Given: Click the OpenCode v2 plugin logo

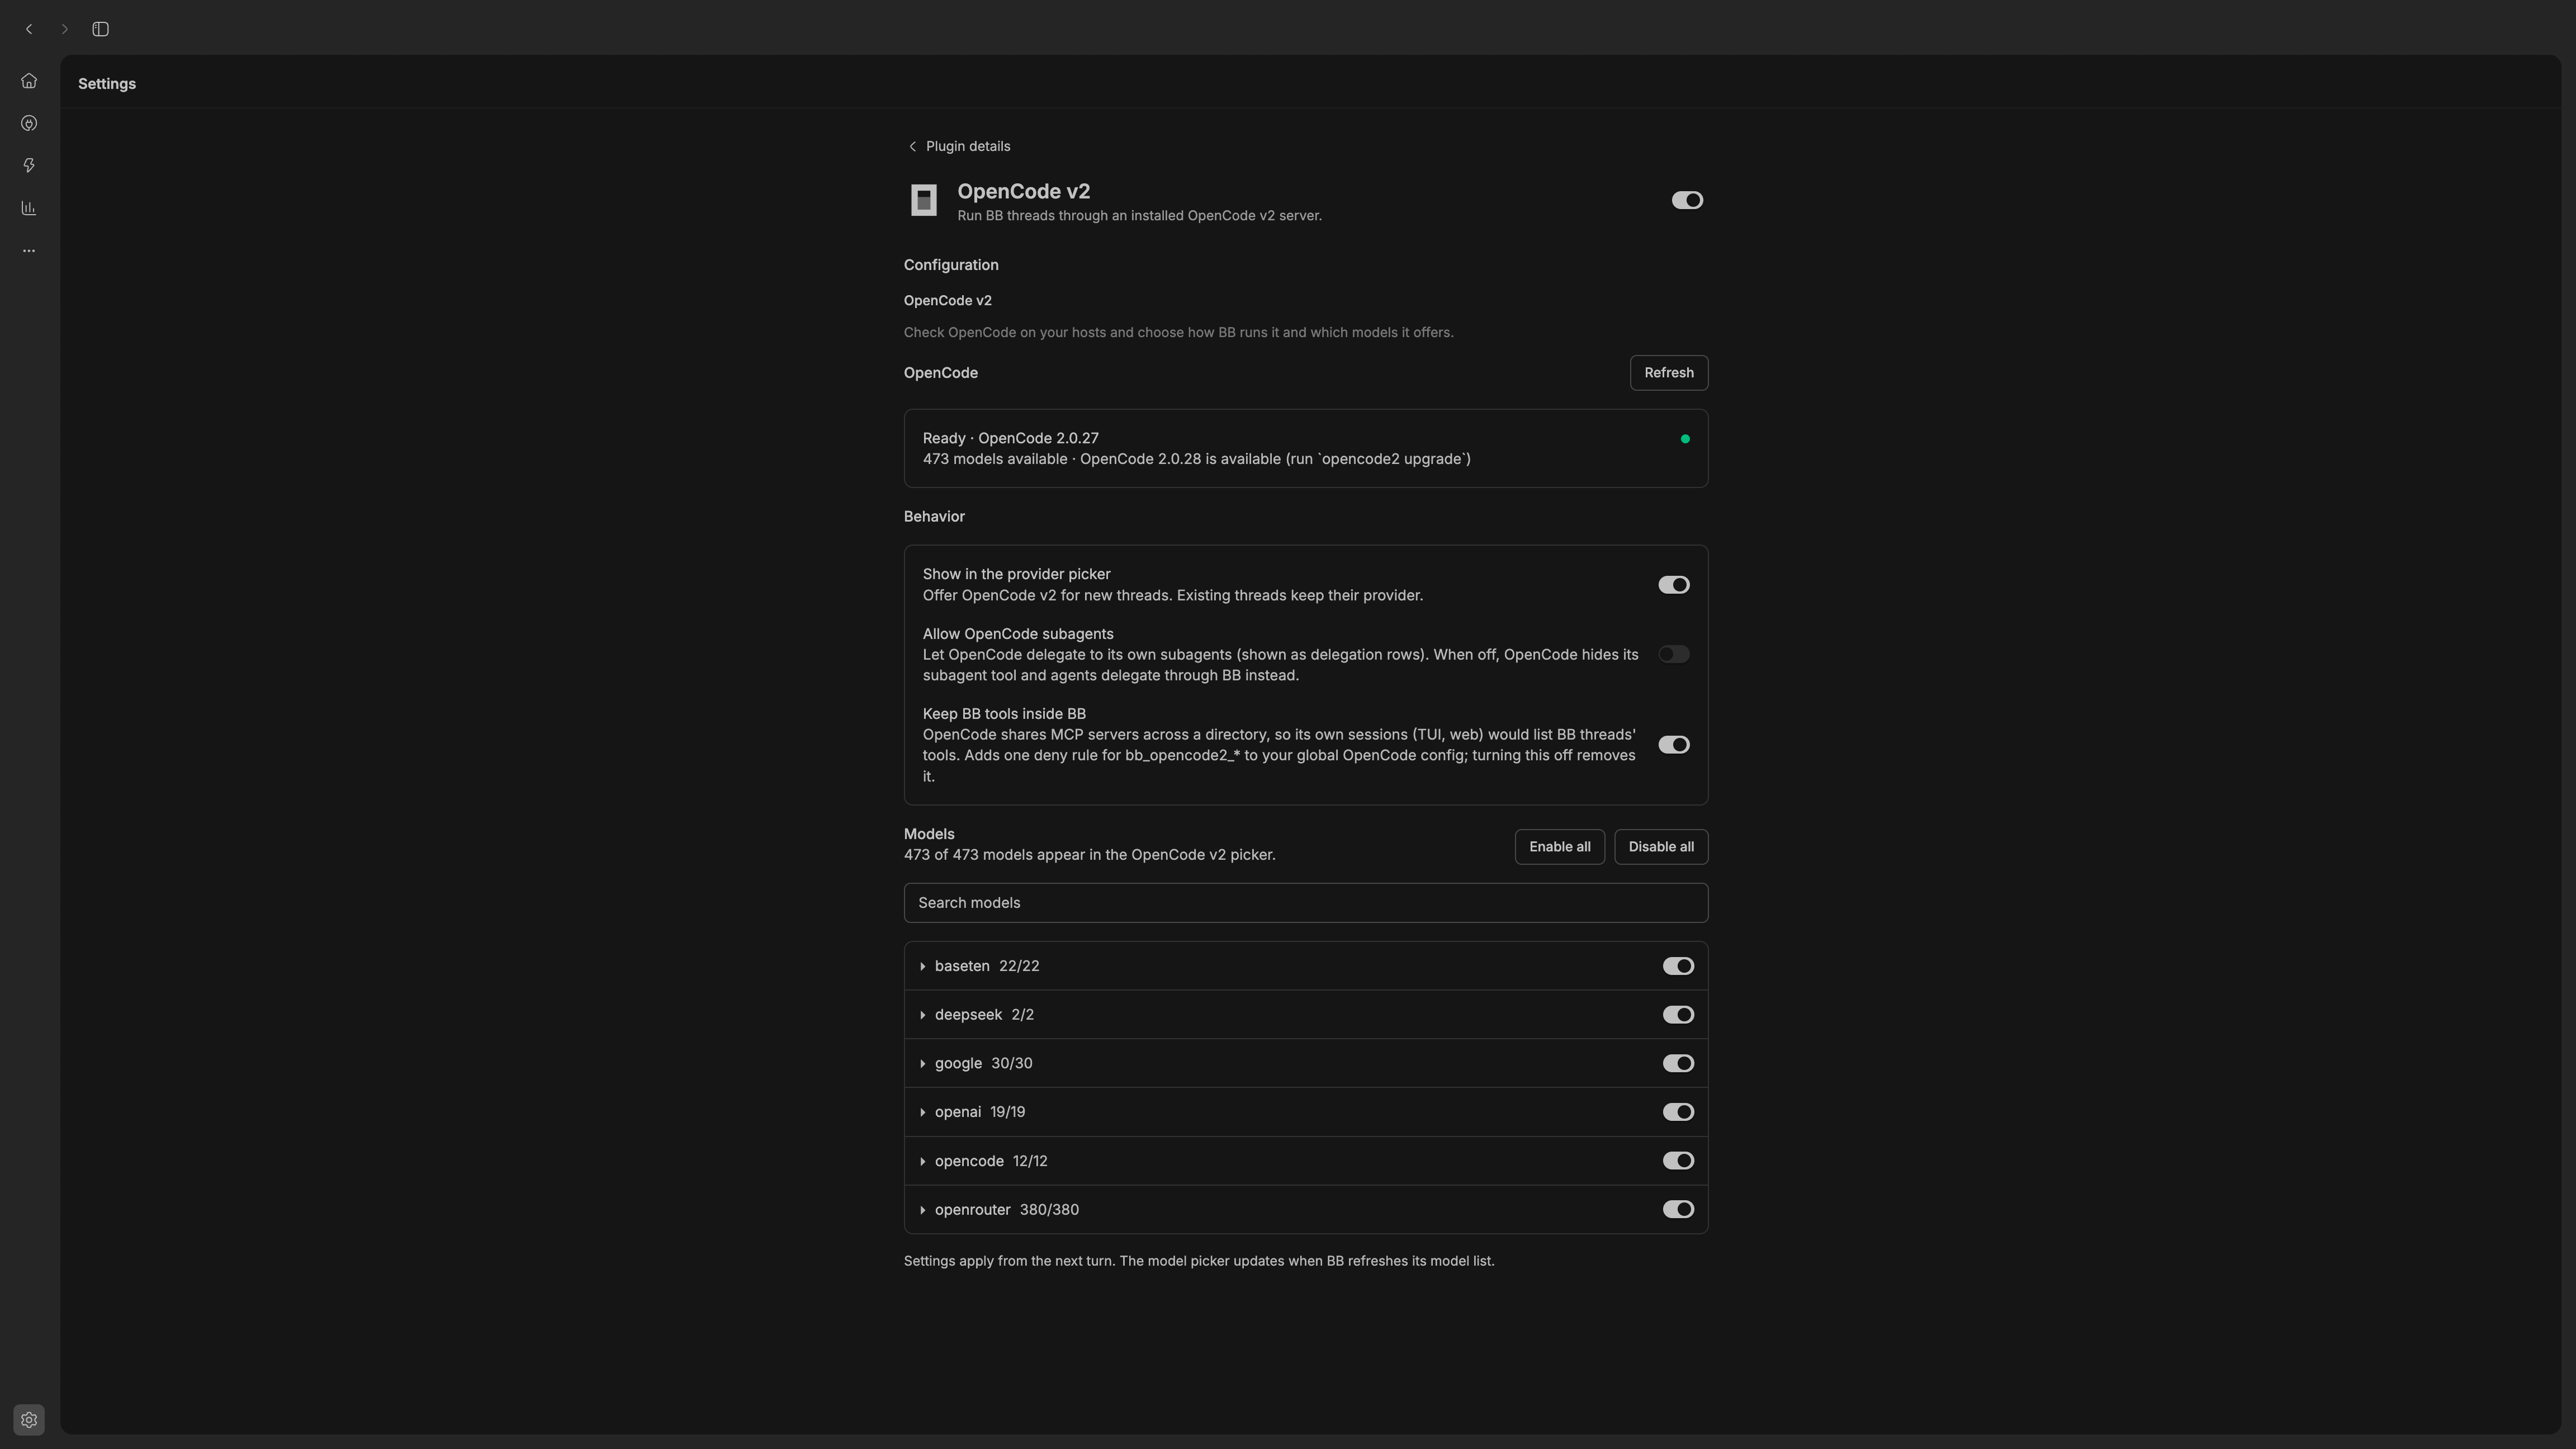Looking at the screenshot, I should (924, 200).
